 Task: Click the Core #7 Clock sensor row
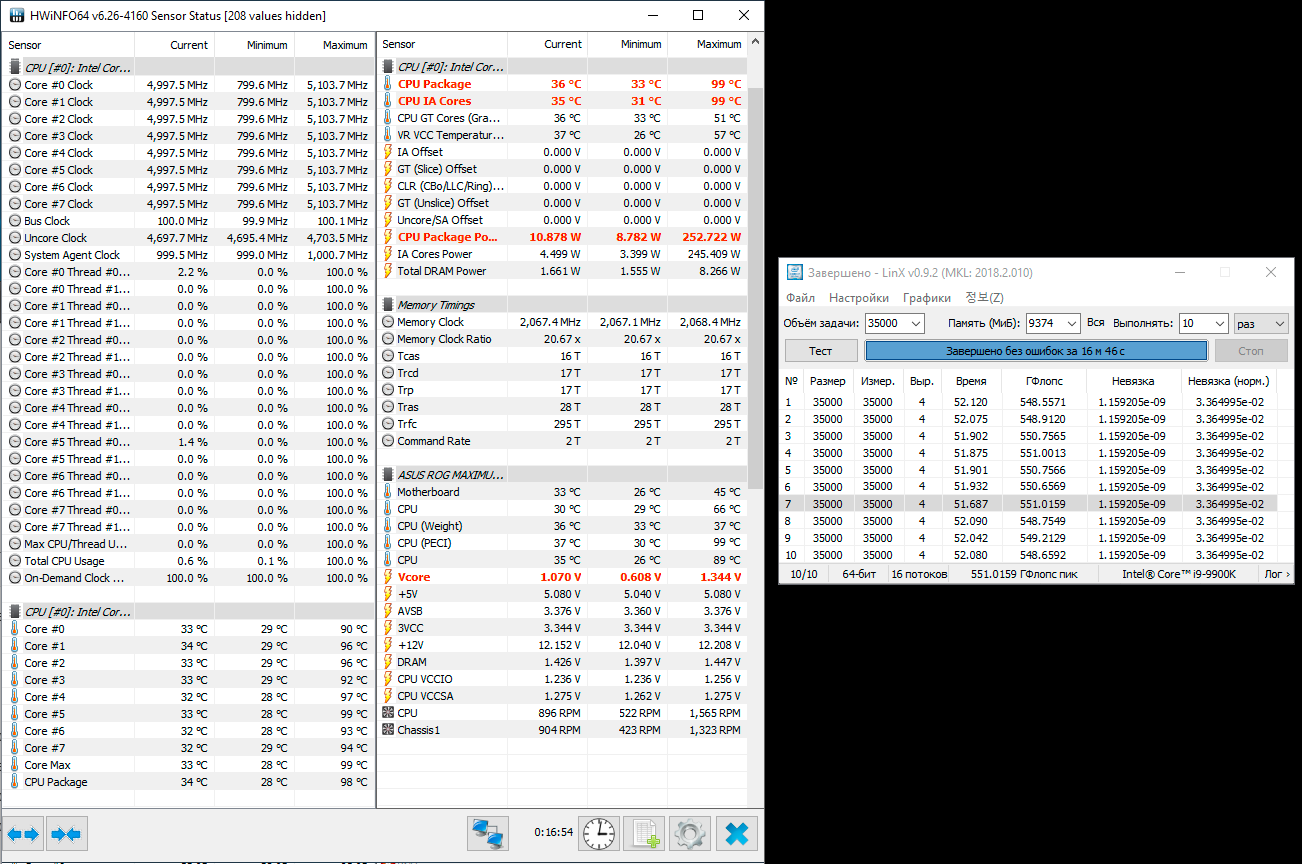189,204
